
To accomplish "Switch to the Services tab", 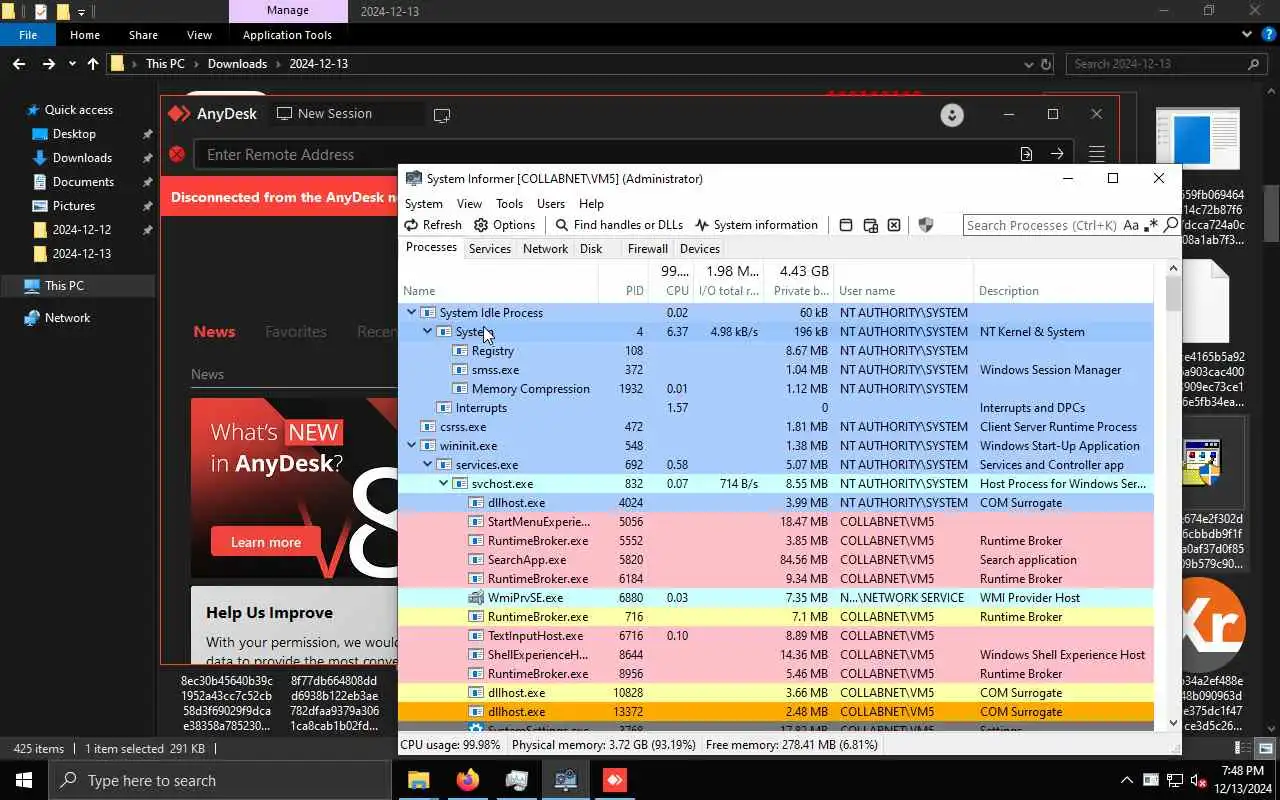I will point(490,249).
